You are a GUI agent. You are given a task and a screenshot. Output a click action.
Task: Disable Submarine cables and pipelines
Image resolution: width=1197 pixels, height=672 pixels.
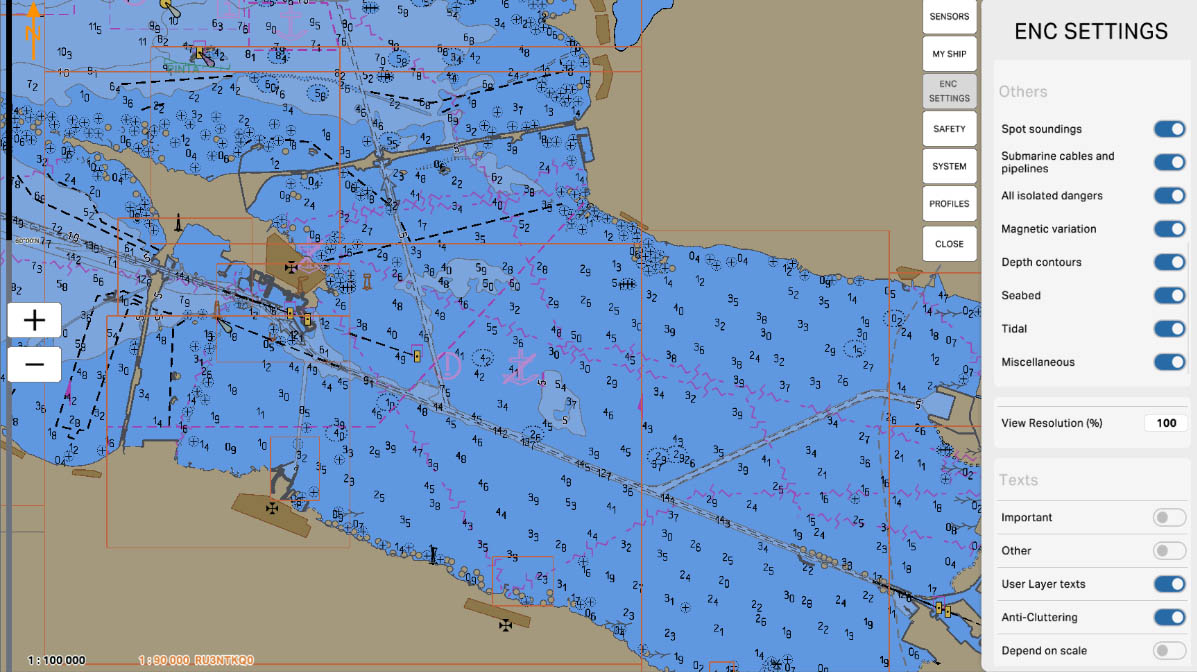point(1169,162)
